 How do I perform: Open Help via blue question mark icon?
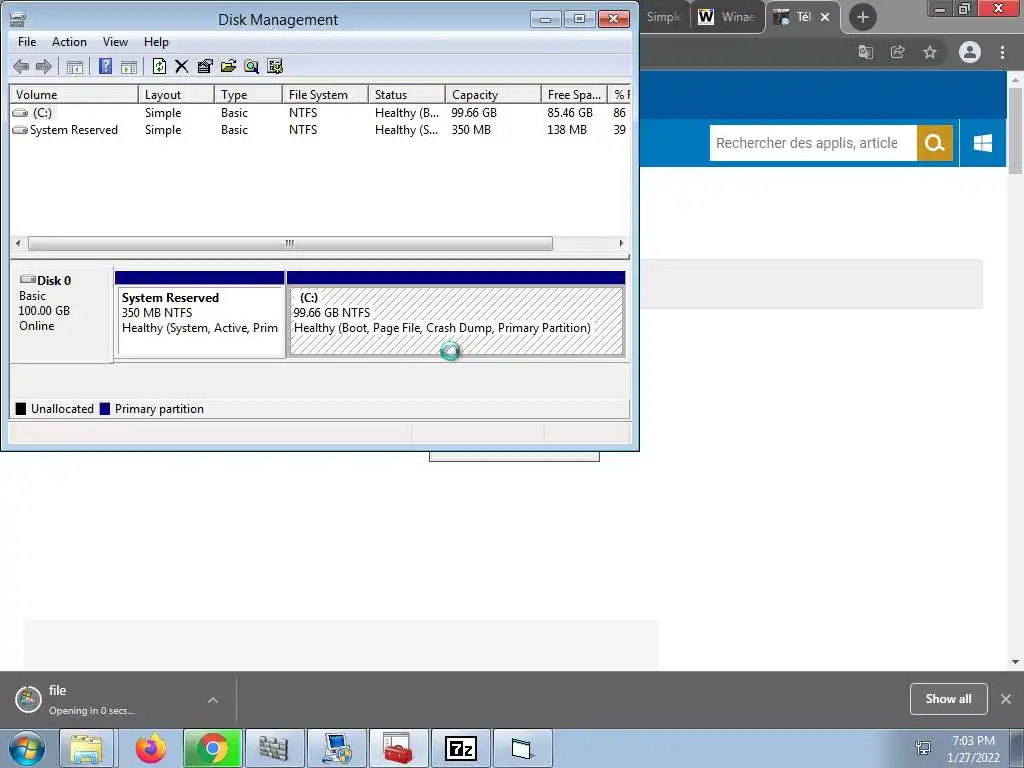tap(105, 66)
